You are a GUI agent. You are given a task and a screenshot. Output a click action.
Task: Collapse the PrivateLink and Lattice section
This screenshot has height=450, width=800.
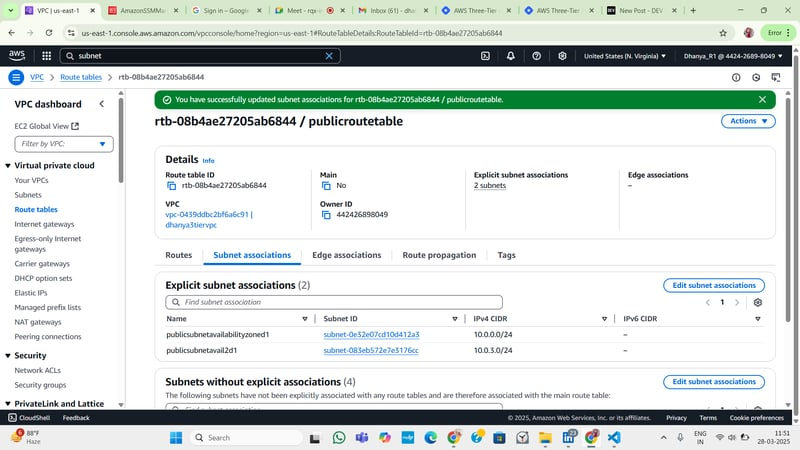coord(8,404)
